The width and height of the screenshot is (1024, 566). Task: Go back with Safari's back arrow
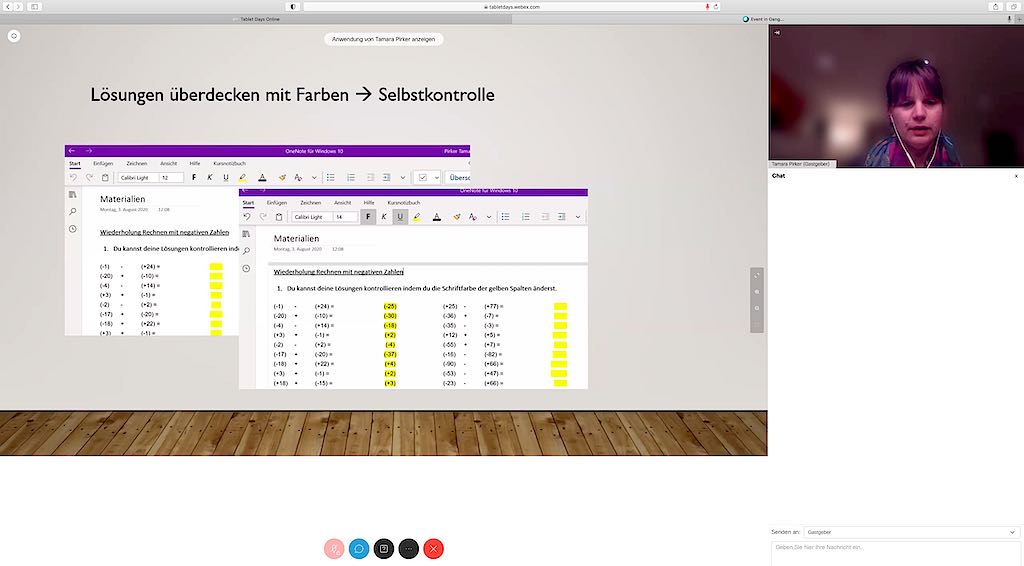pos(9,6)
